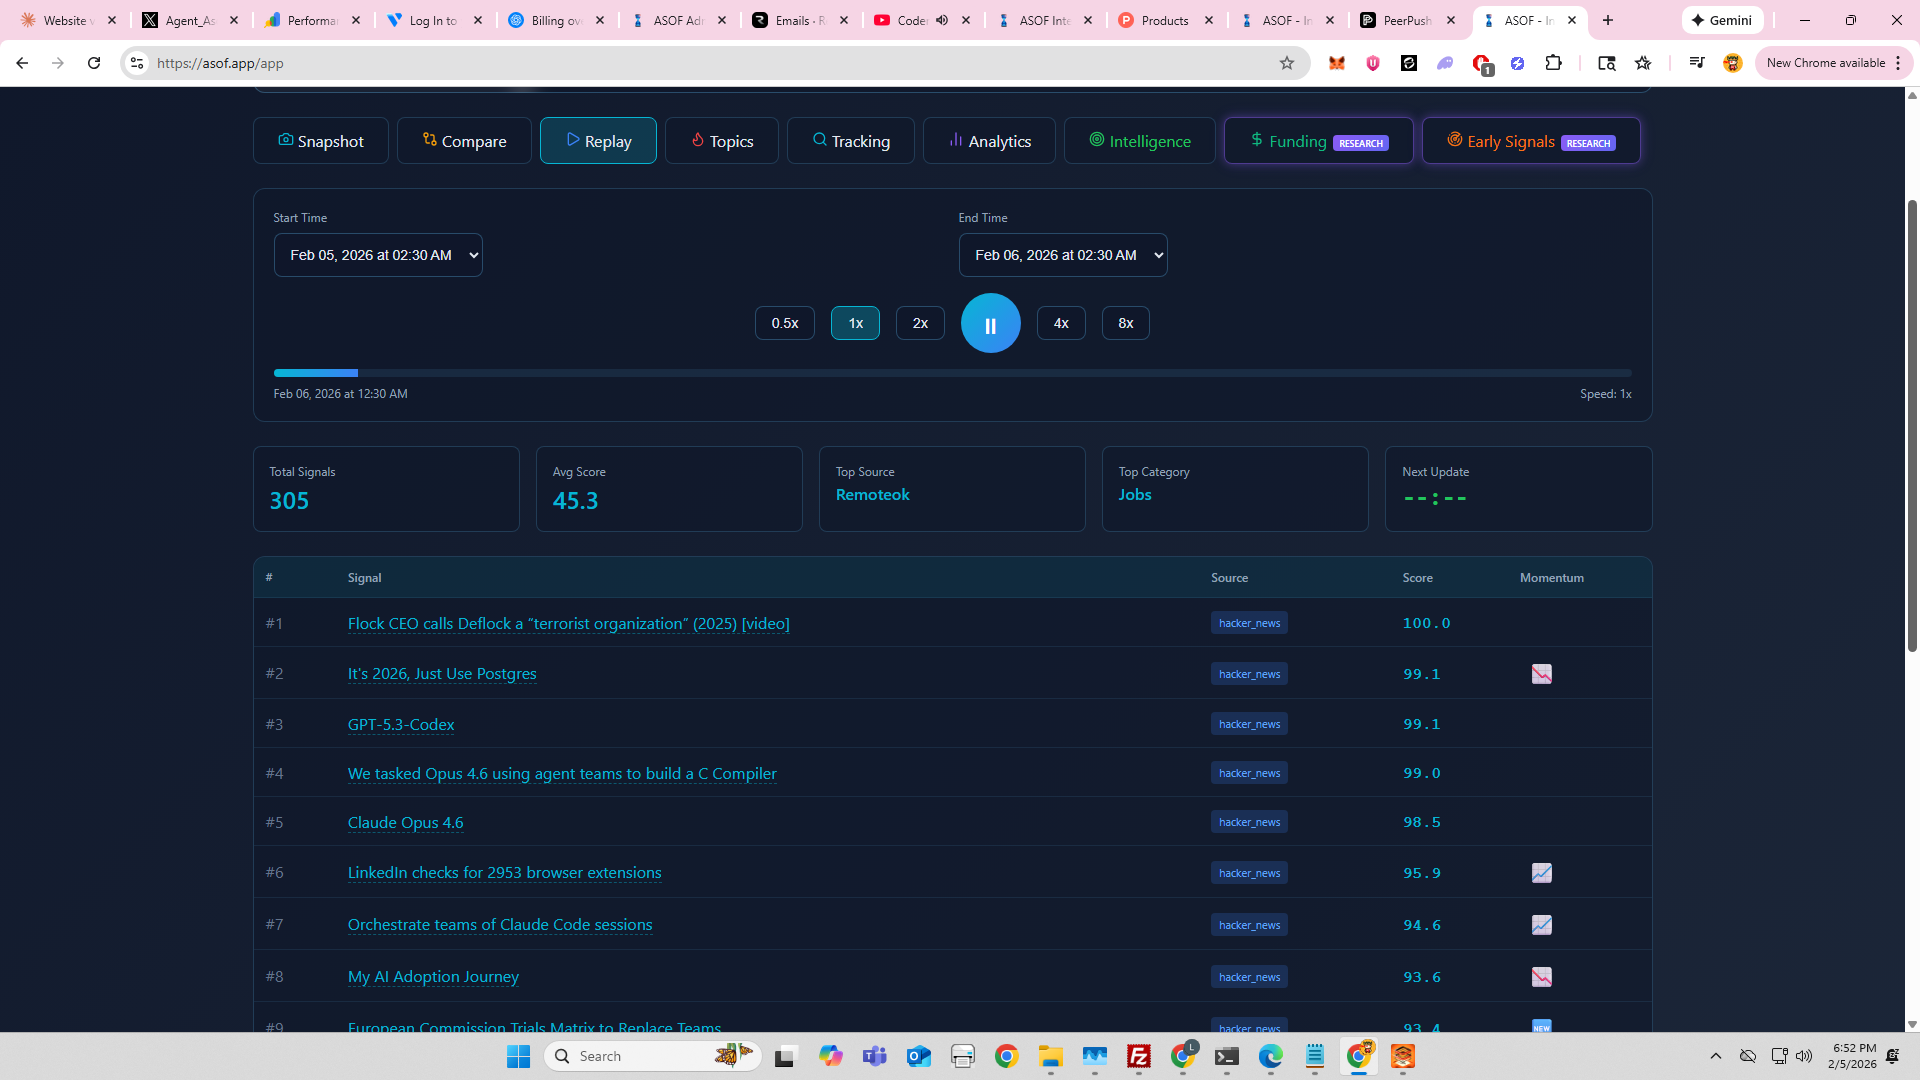The width and height of the screenshot is (1920, 1080).
Task: Click momentum icon for My AI Adoption Journey
Action: click(1541, 977)
